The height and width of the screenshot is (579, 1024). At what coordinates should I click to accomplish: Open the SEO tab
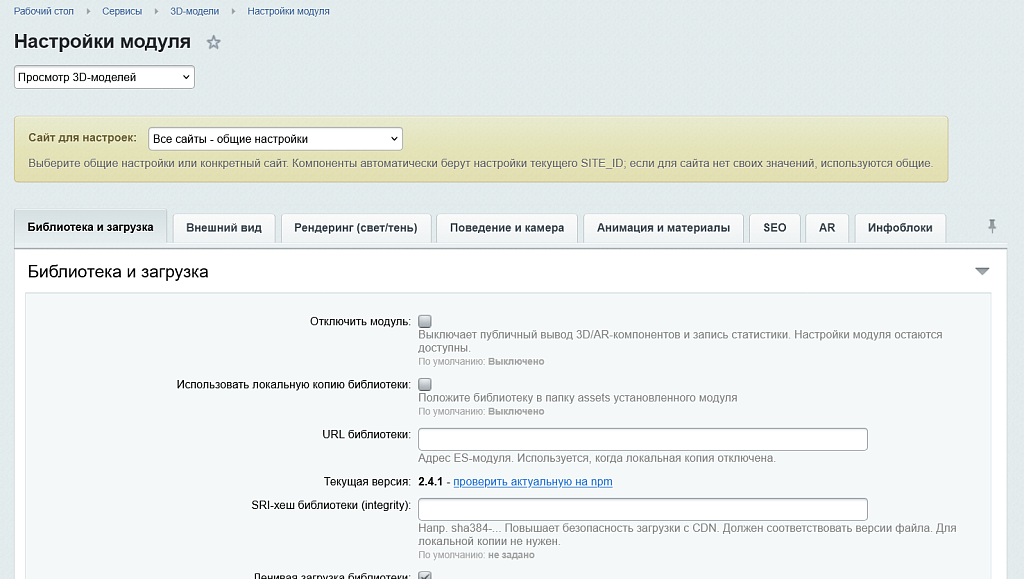click(775, 228)
